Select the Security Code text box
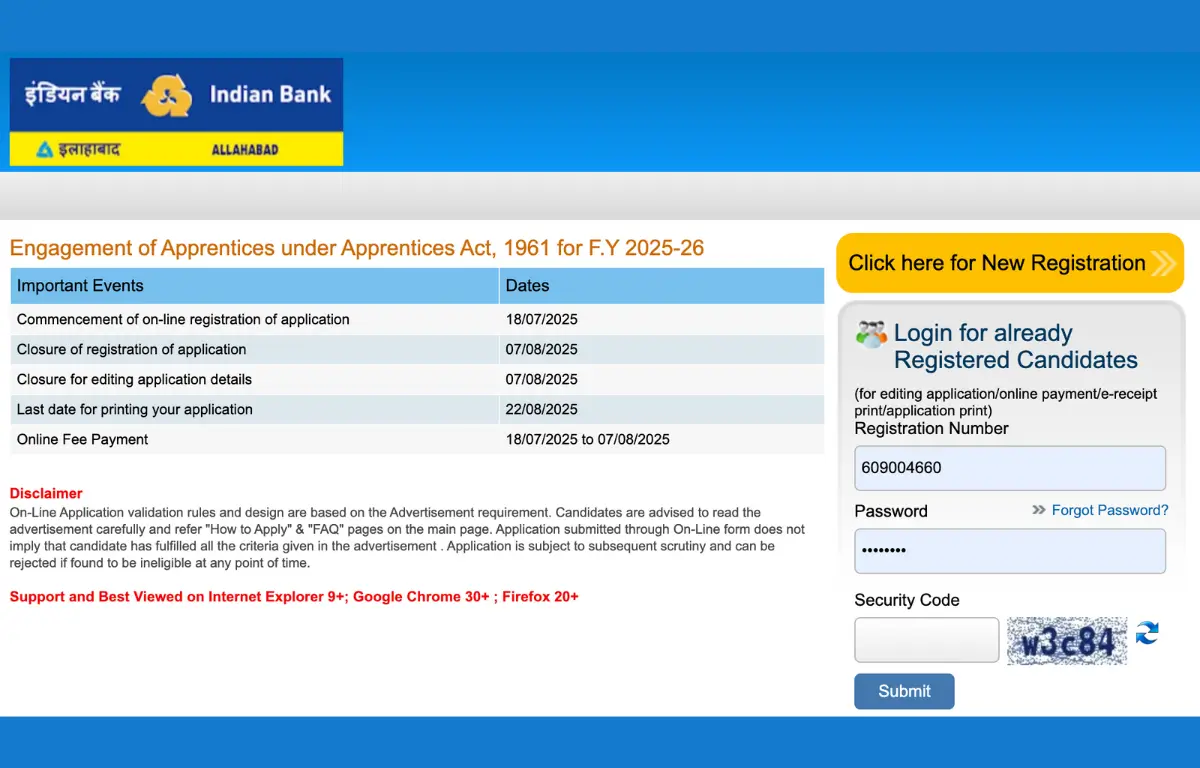1200x768 pixels. 926,640
